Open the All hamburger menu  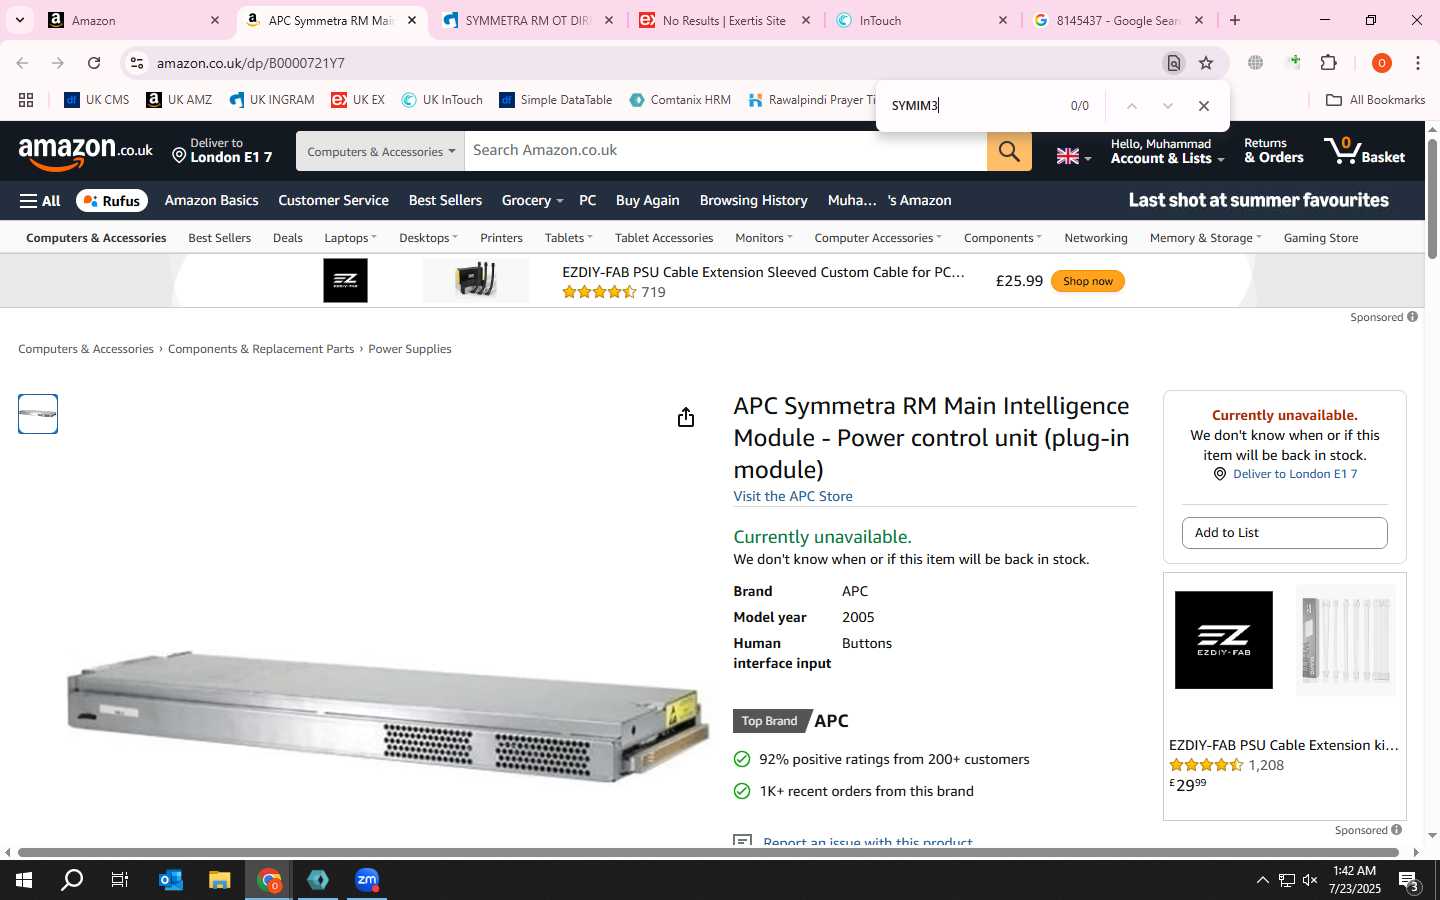[x=40, y=201]
